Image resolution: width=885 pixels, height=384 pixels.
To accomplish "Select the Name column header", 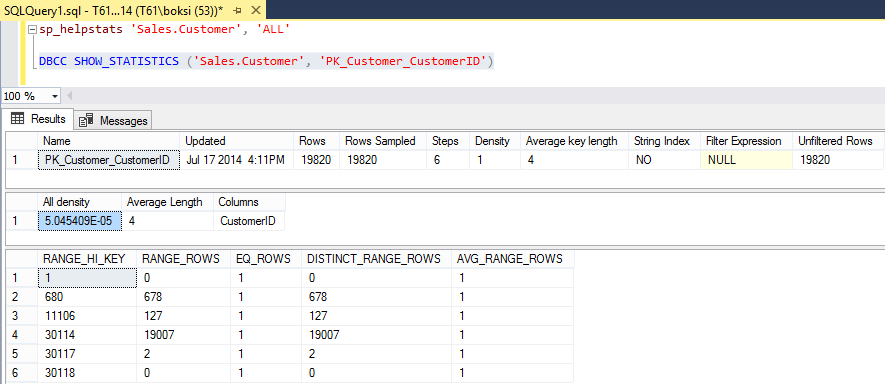I will pyautogui.click(x=109, y=141).
